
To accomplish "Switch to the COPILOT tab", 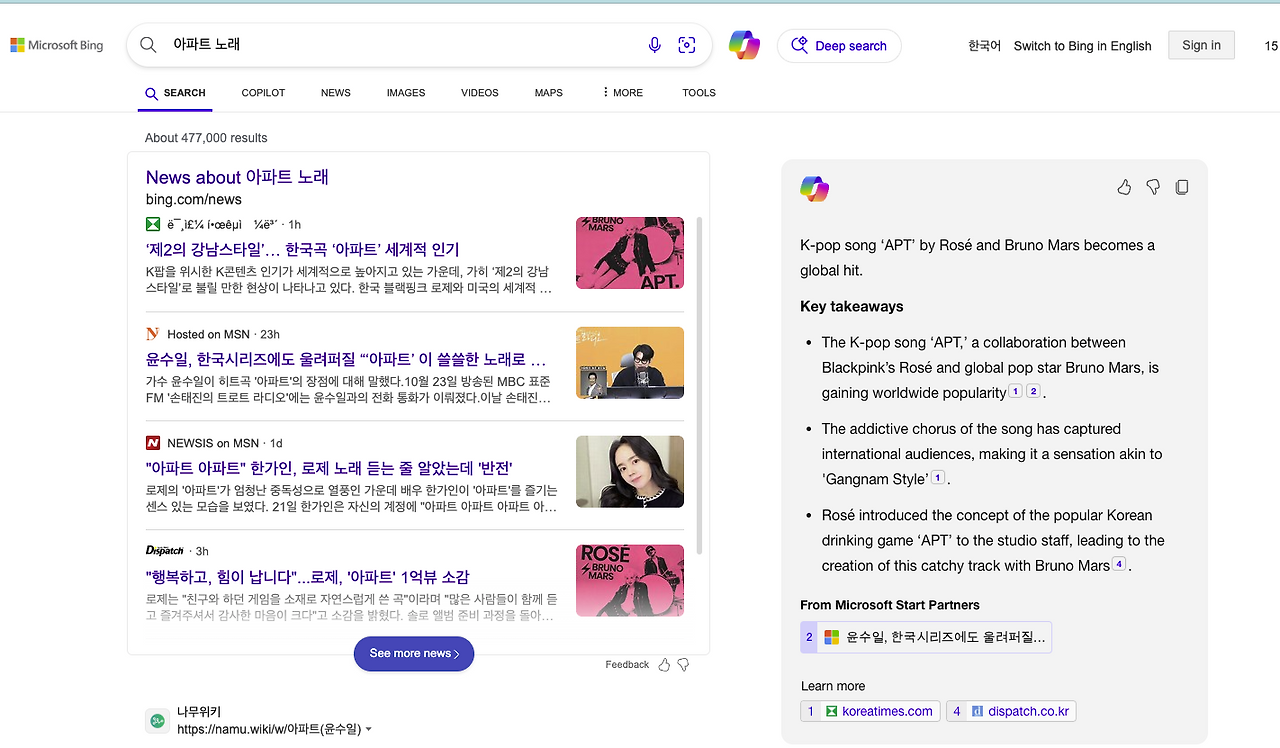I will tap(263, 93).
